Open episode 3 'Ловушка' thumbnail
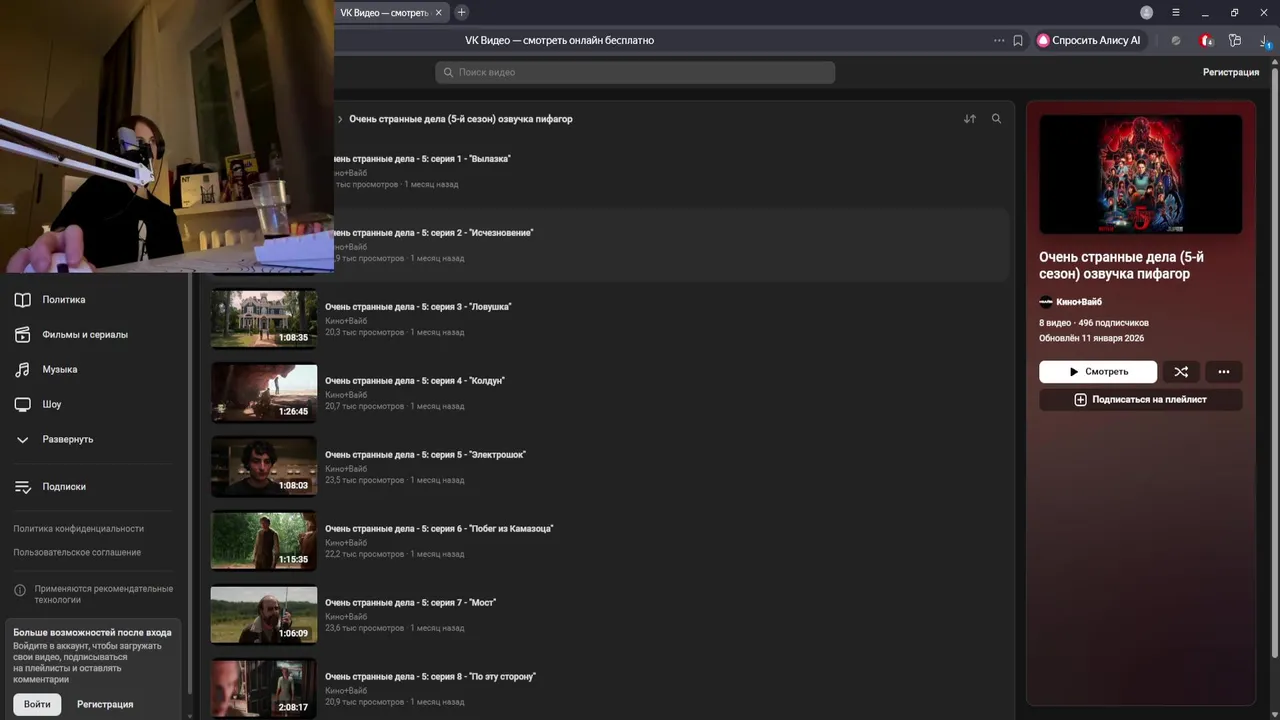The image size is (1280, 720). point(264,318)
